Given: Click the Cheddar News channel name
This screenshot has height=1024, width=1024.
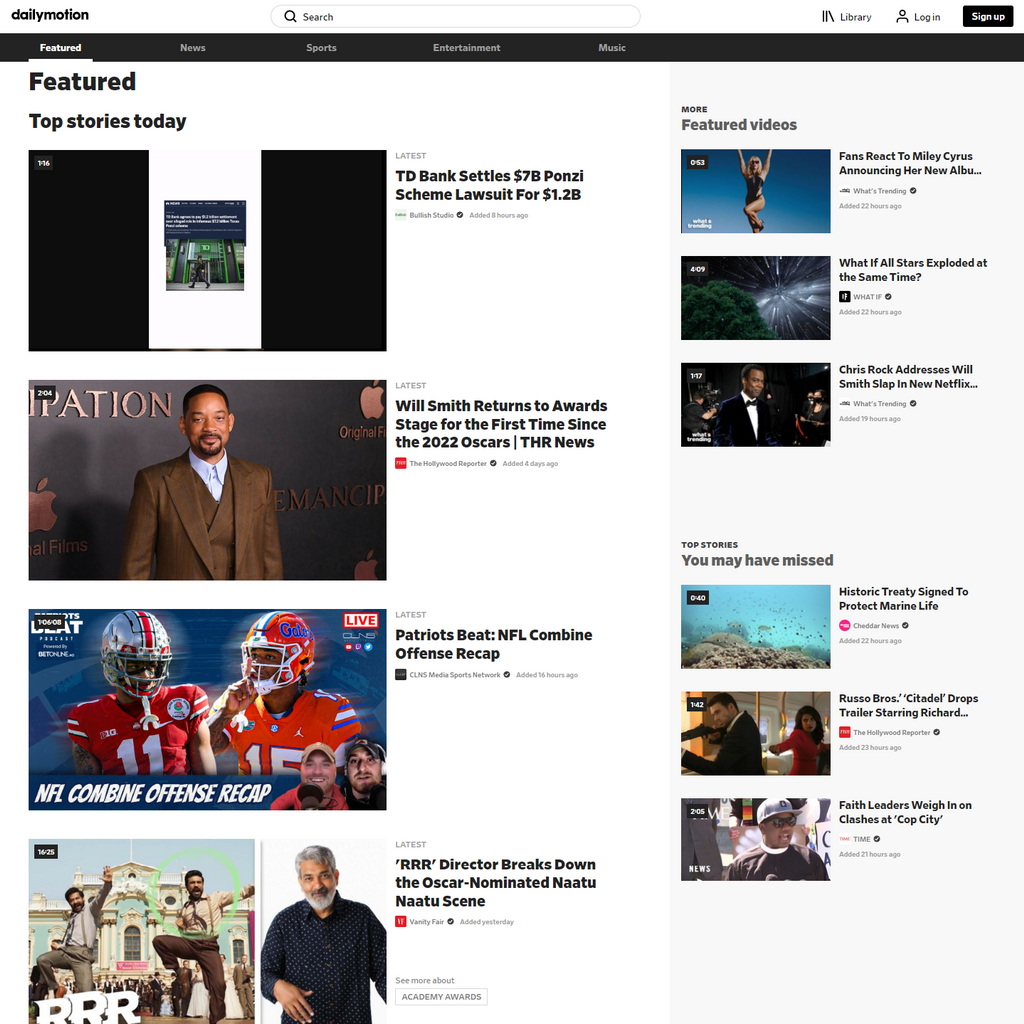Looking at the screenshot, I should click(876, 626).
